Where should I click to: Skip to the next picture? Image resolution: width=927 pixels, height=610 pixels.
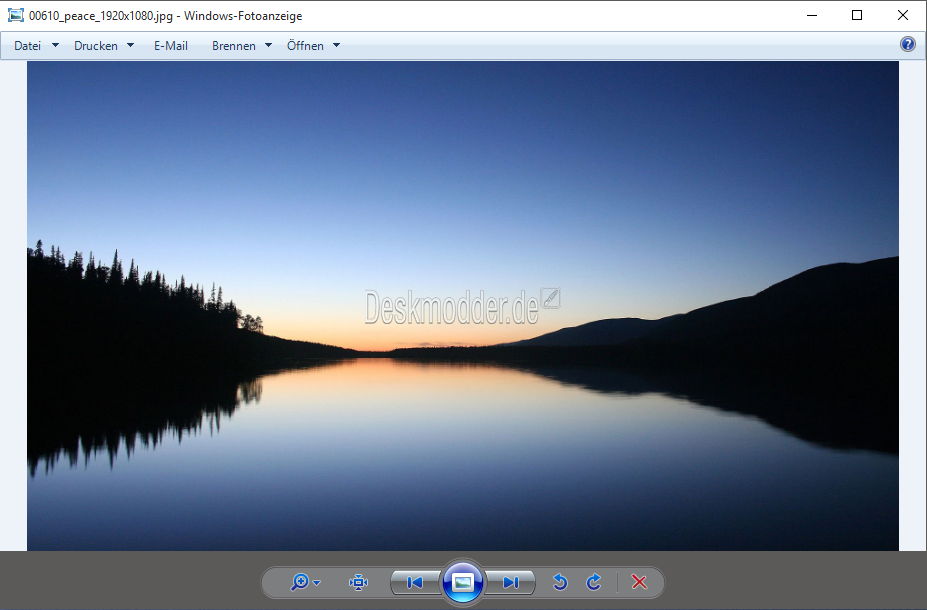pos(510,583)
